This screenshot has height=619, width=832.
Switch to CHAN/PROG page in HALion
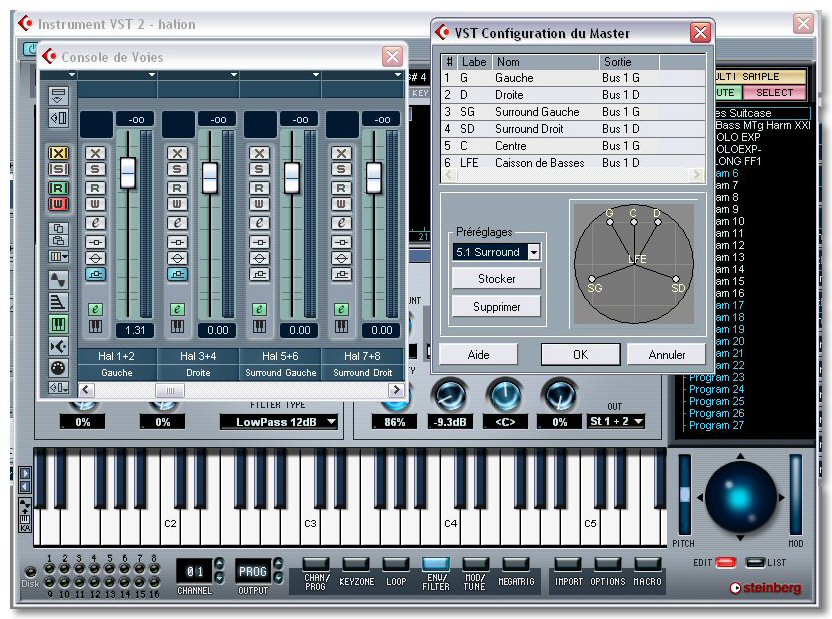point(316,564)
